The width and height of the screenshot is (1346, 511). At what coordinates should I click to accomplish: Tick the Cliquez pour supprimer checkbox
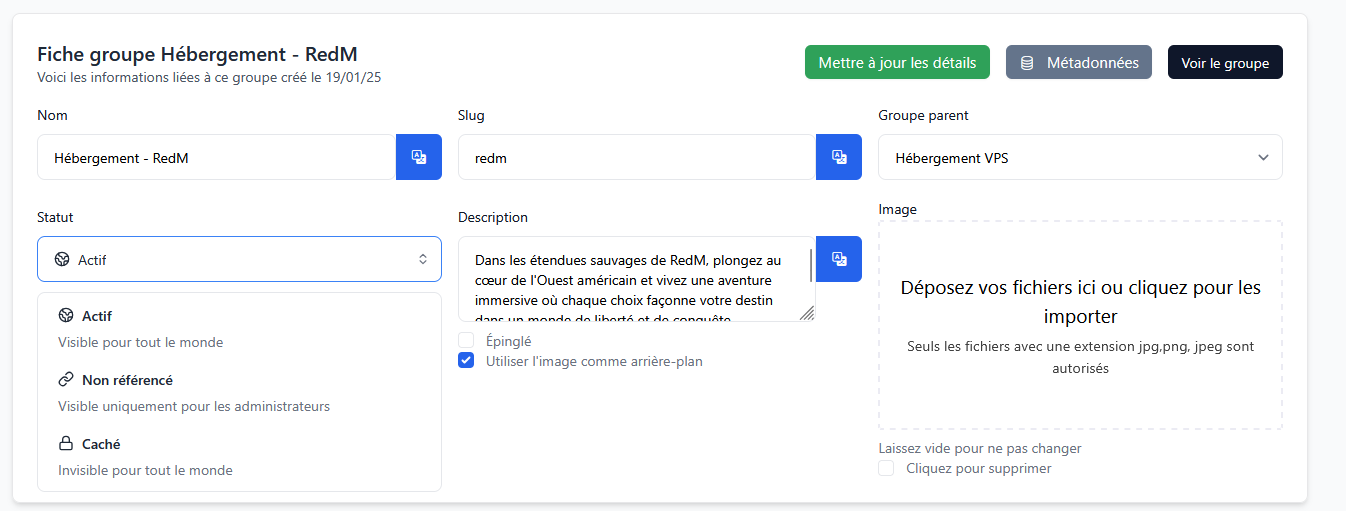886,468
